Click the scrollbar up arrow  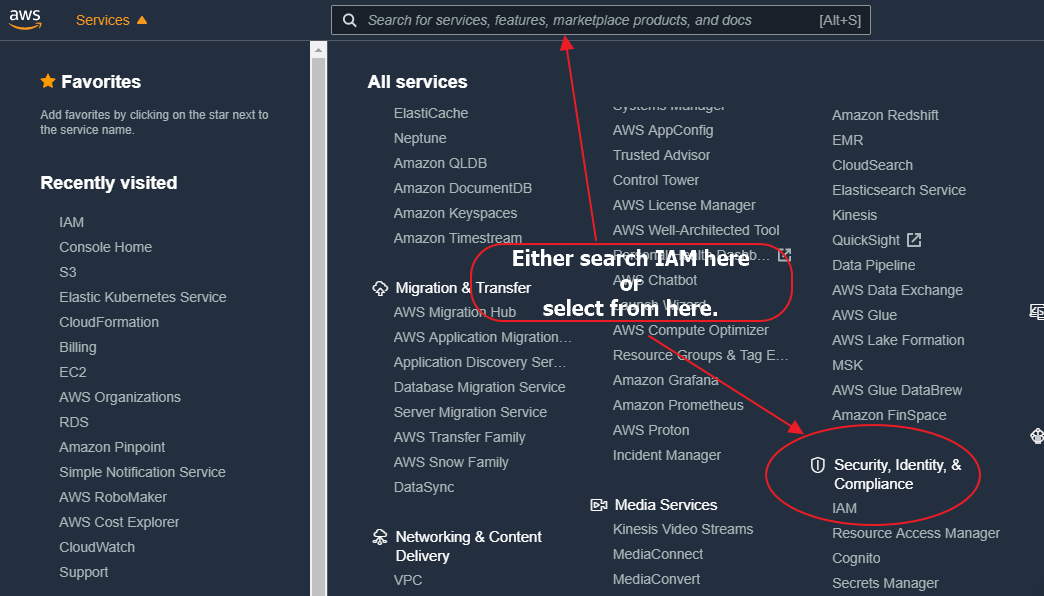[x=318, y=50]
